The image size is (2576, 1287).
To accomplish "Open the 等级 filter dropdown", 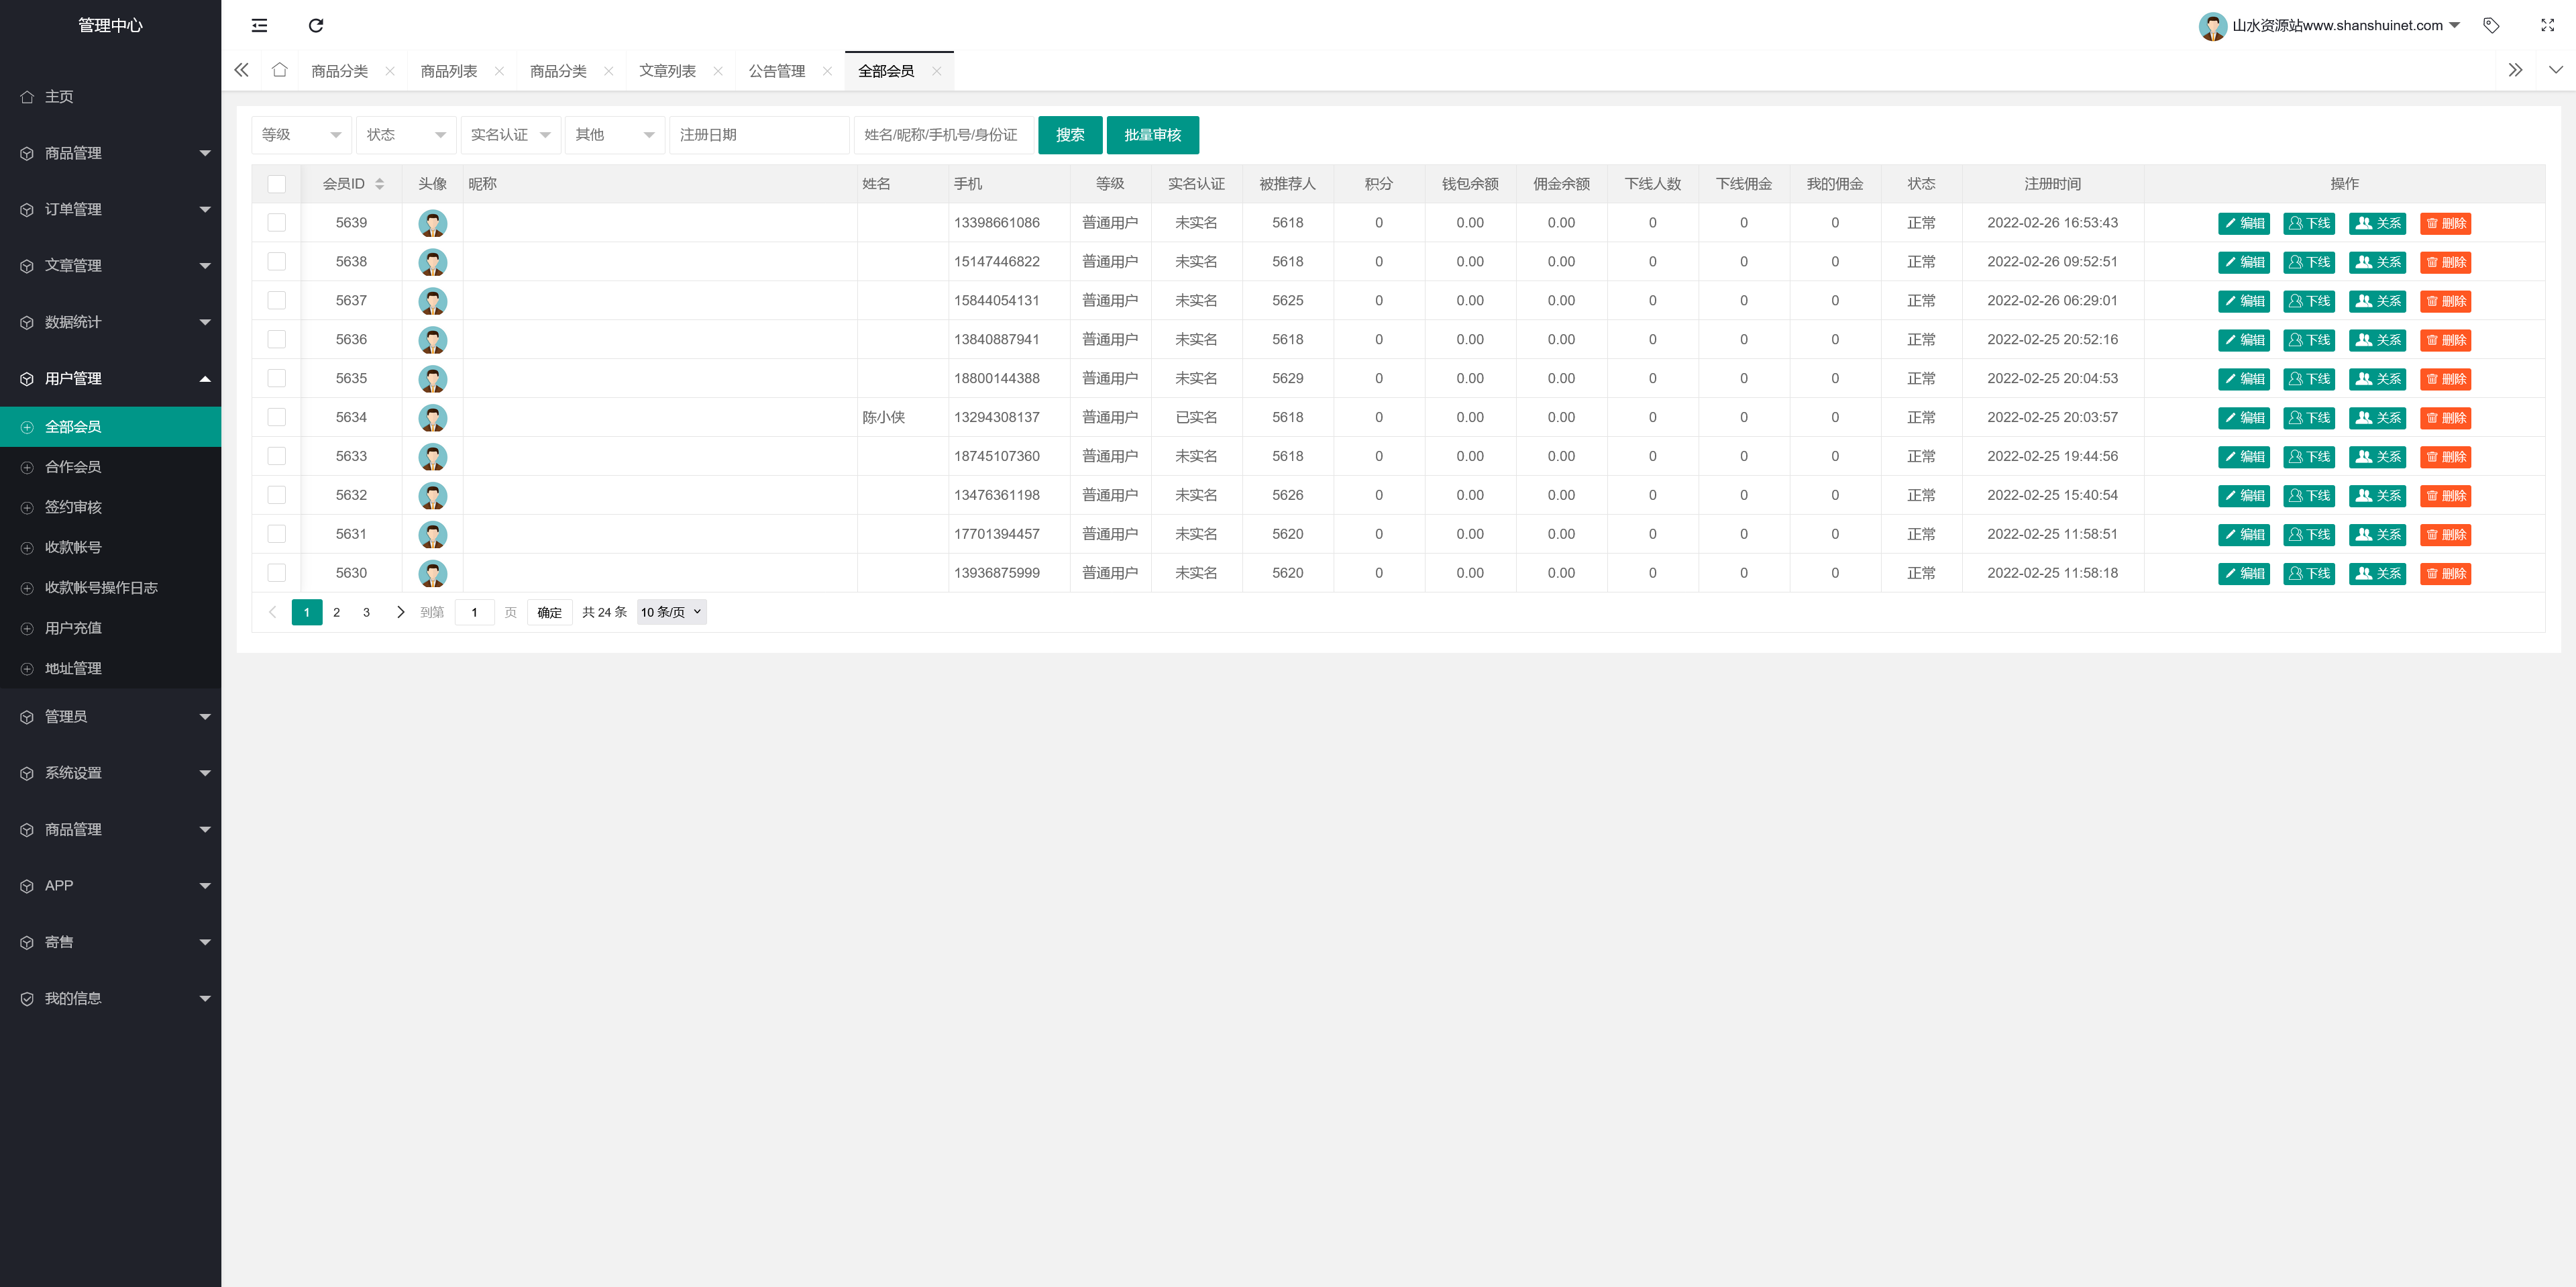I will click(x=301, y=135).
